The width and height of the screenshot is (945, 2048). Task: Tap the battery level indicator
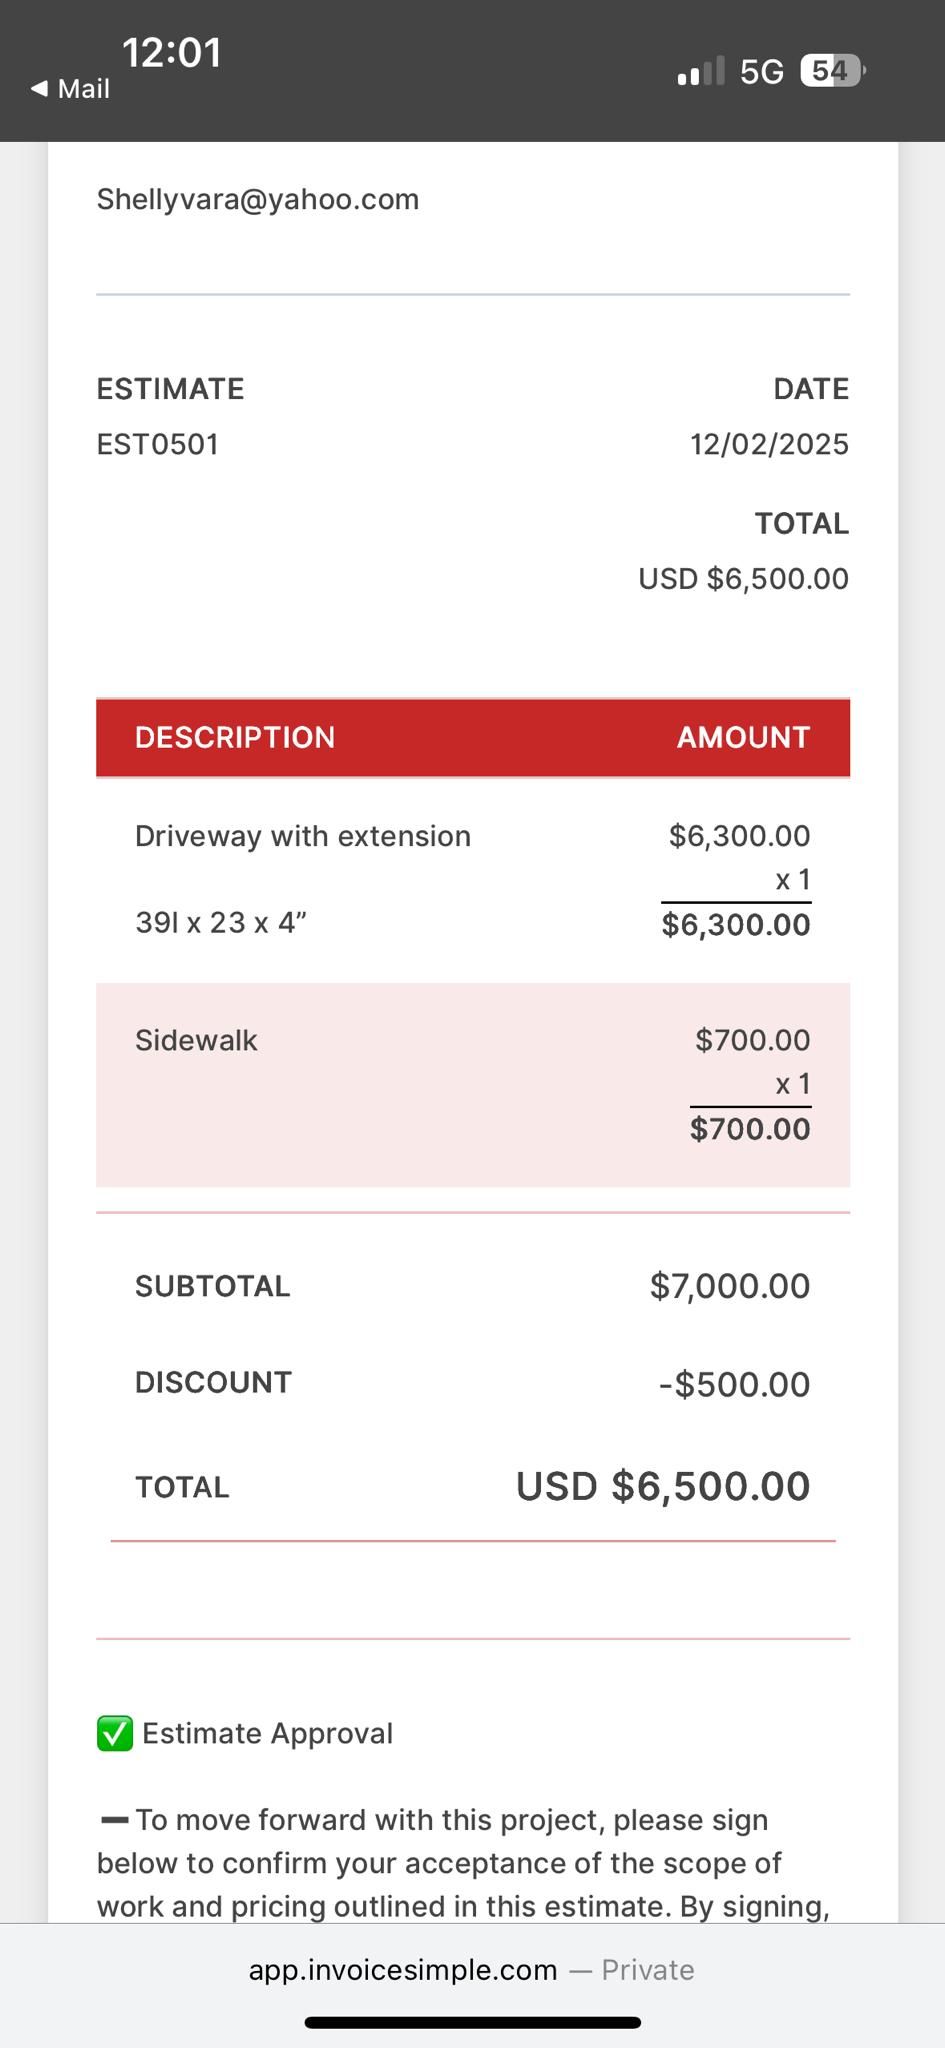tap(832, 71)
